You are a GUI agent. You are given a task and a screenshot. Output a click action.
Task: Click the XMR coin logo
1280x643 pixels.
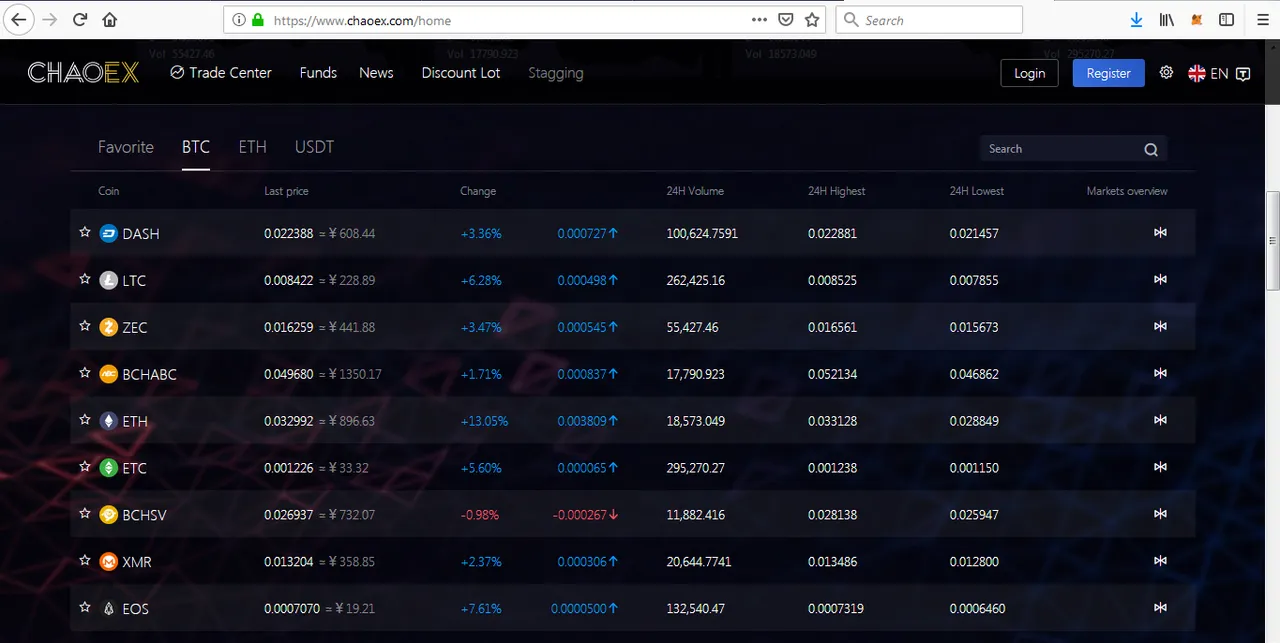pyautogui.click(x=109, y=562)
